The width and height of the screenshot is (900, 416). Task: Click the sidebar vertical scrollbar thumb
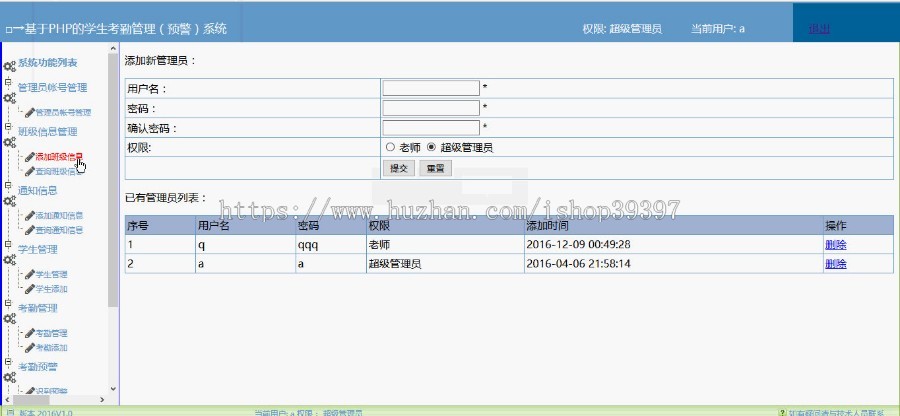coord(113,180)
